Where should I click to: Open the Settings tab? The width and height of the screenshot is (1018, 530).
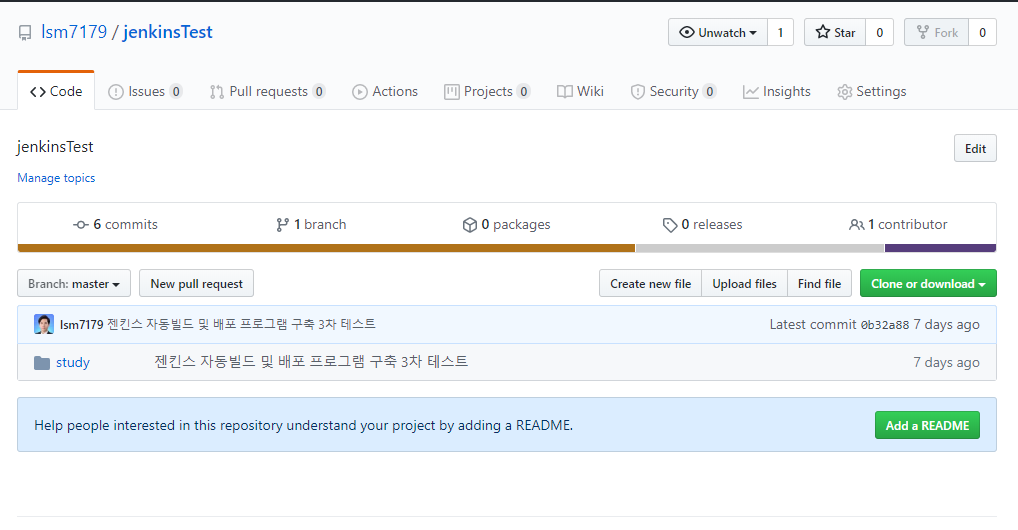872,92
